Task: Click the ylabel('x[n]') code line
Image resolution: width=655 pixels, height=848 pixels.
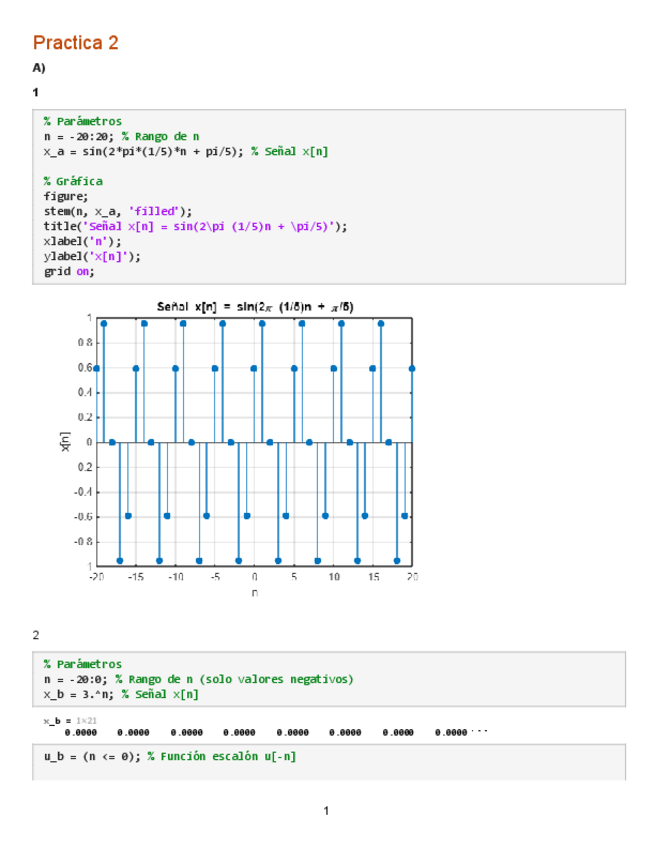Action: (89, 256)
